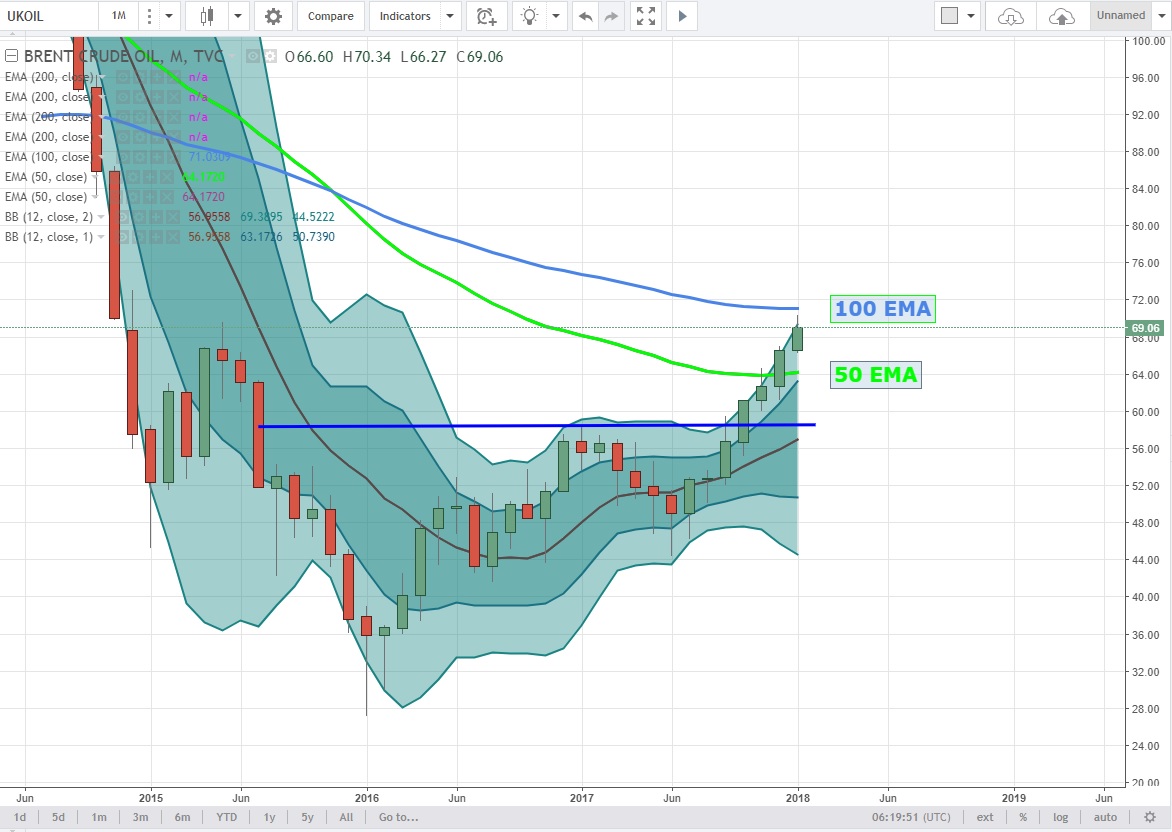1172x832 pixels.
Task: Click the Compare button
Action: pos(330,16)
